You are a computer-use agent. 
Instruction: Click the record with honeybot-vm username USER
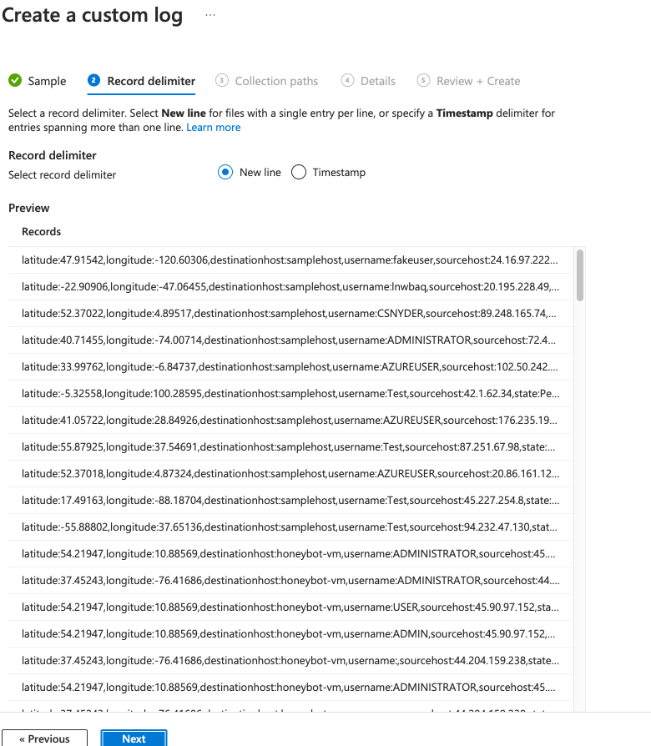pos(290,605)
